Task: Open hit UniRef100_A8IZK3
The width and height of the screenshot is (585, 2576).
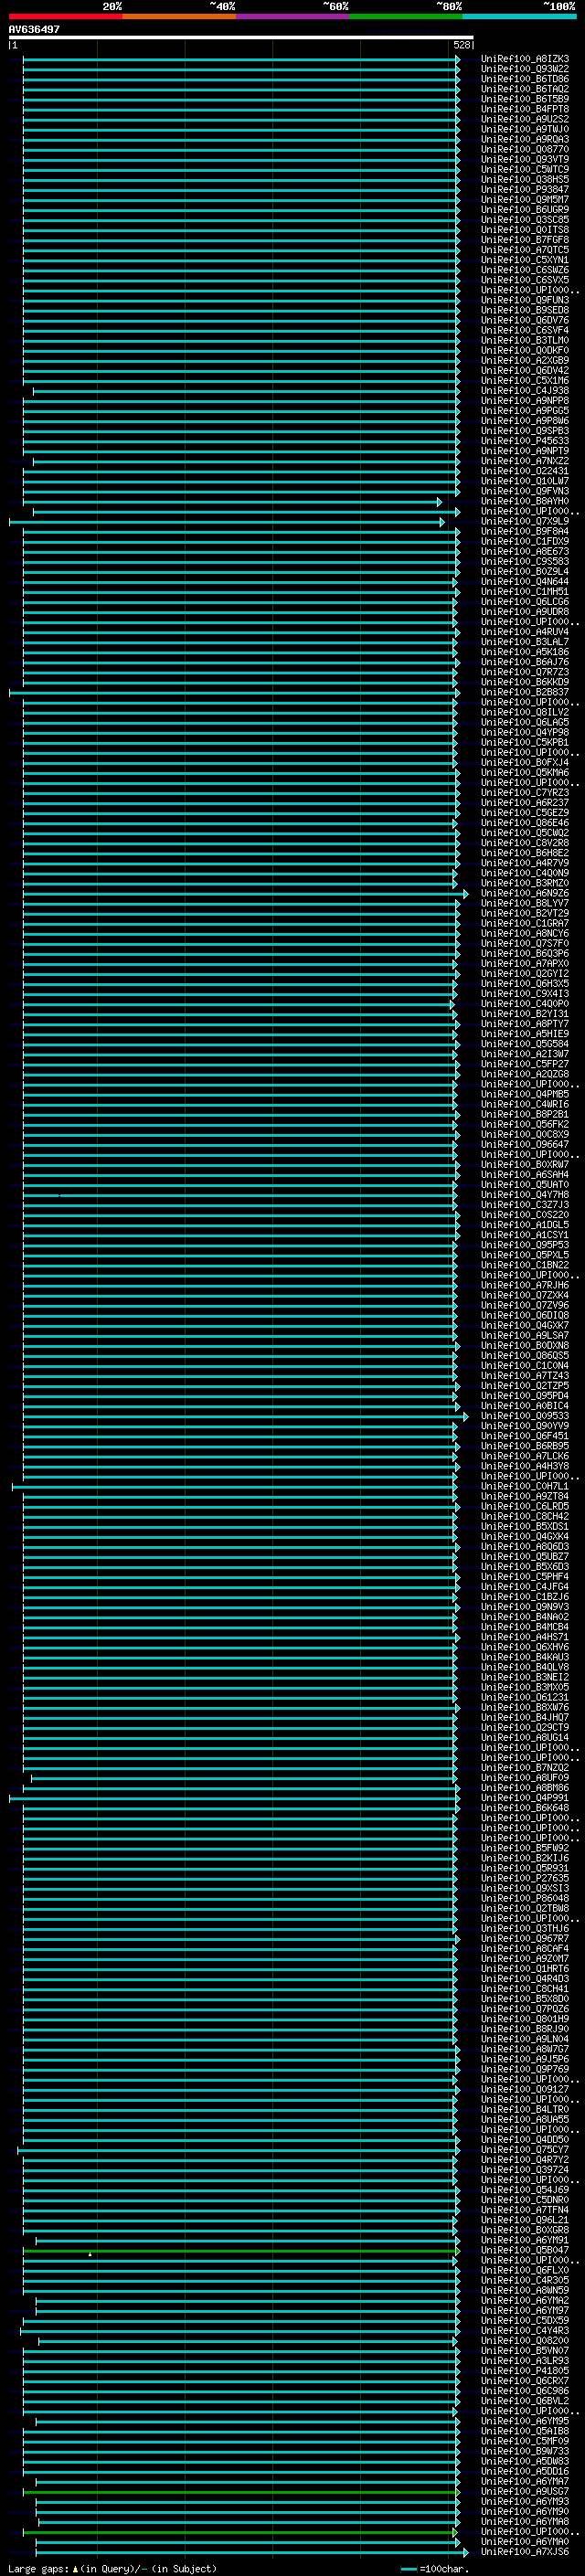Action: (525, 59)
